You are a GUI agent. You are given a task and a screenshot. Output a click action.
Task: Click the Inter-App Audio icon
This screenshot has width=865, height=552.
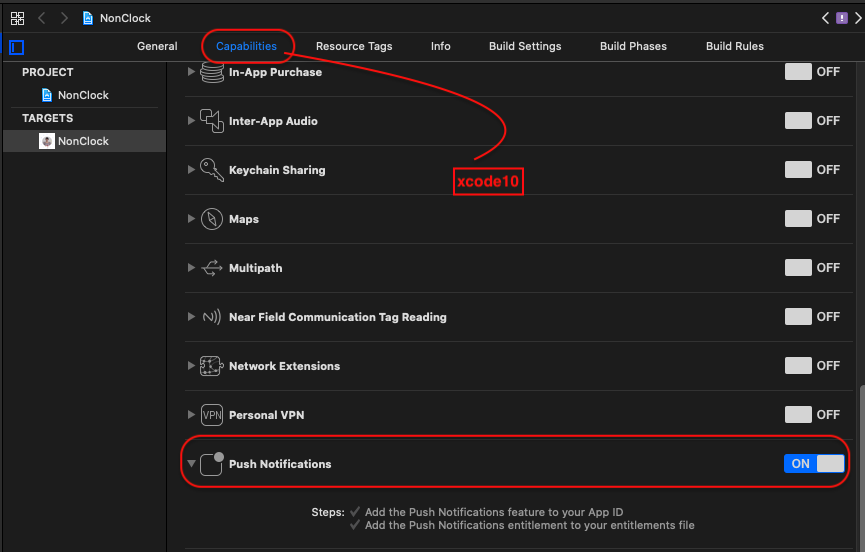[x=212, y=121]
